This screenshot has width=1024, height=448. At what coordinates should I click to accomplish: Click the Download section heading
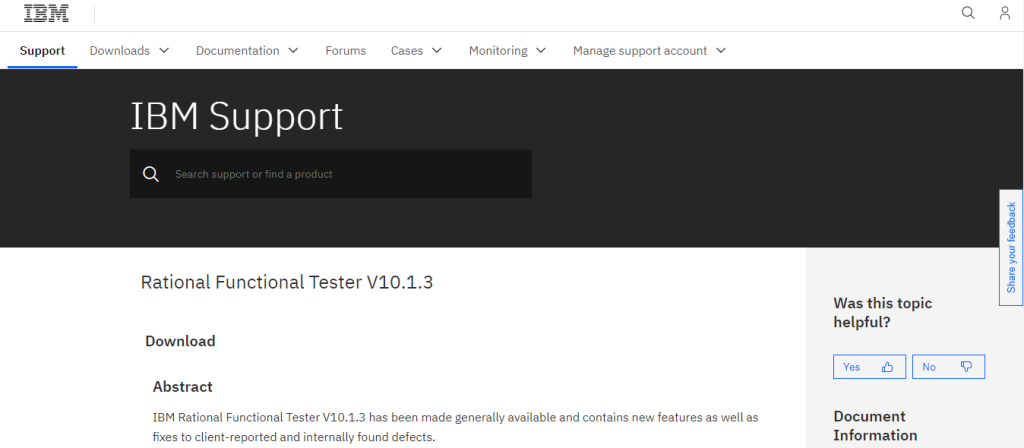[180, 341]
